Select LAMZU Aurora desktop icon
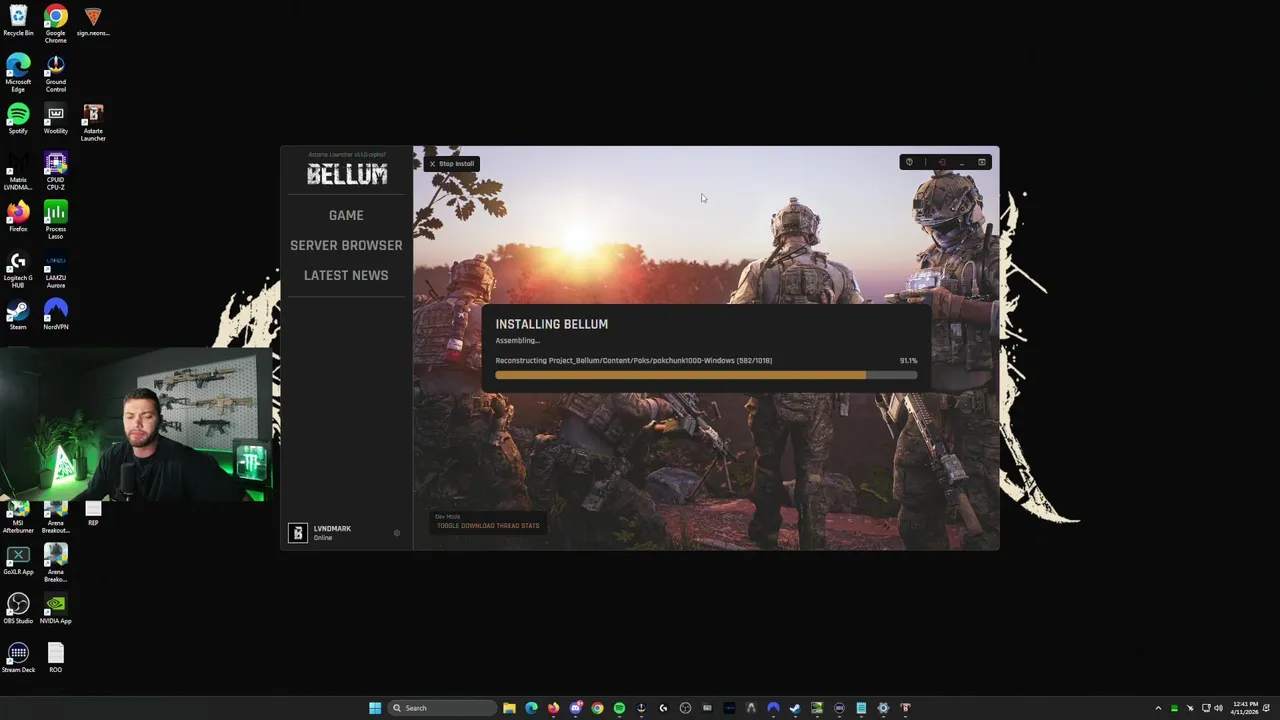 coord(56,270)
